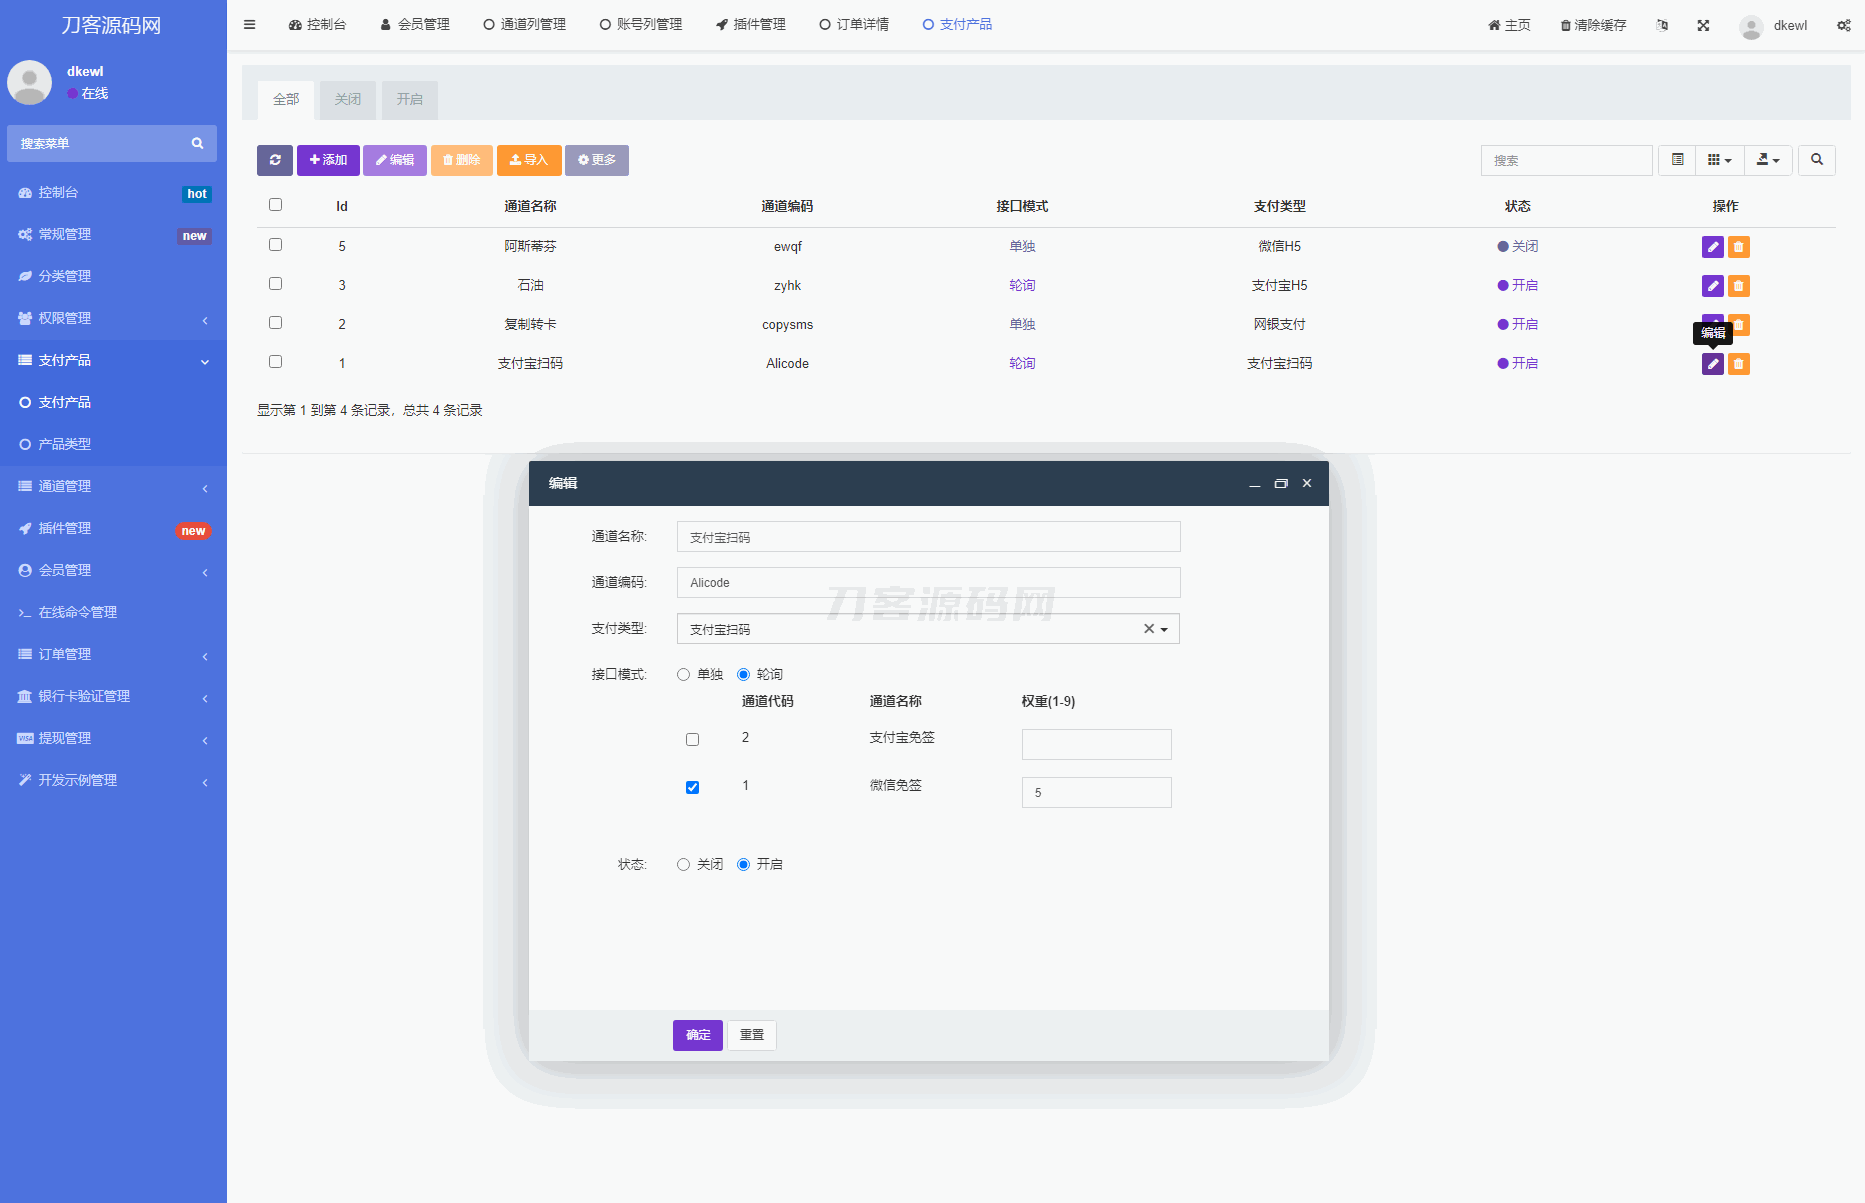Select checkbox for the 石油 row
The image size is (1865, 1203).
coord(276,284)
